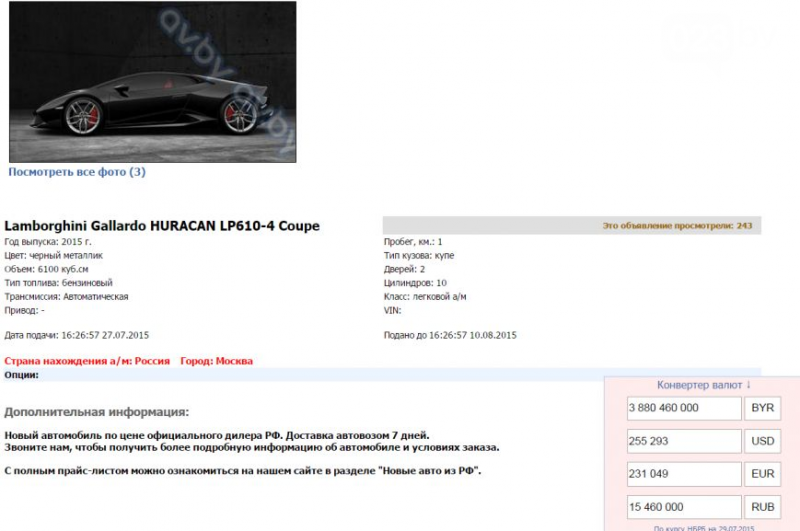This screenshot has height=531, width=800.
Task: Click the USD currency label button
Action: [763, 441]
